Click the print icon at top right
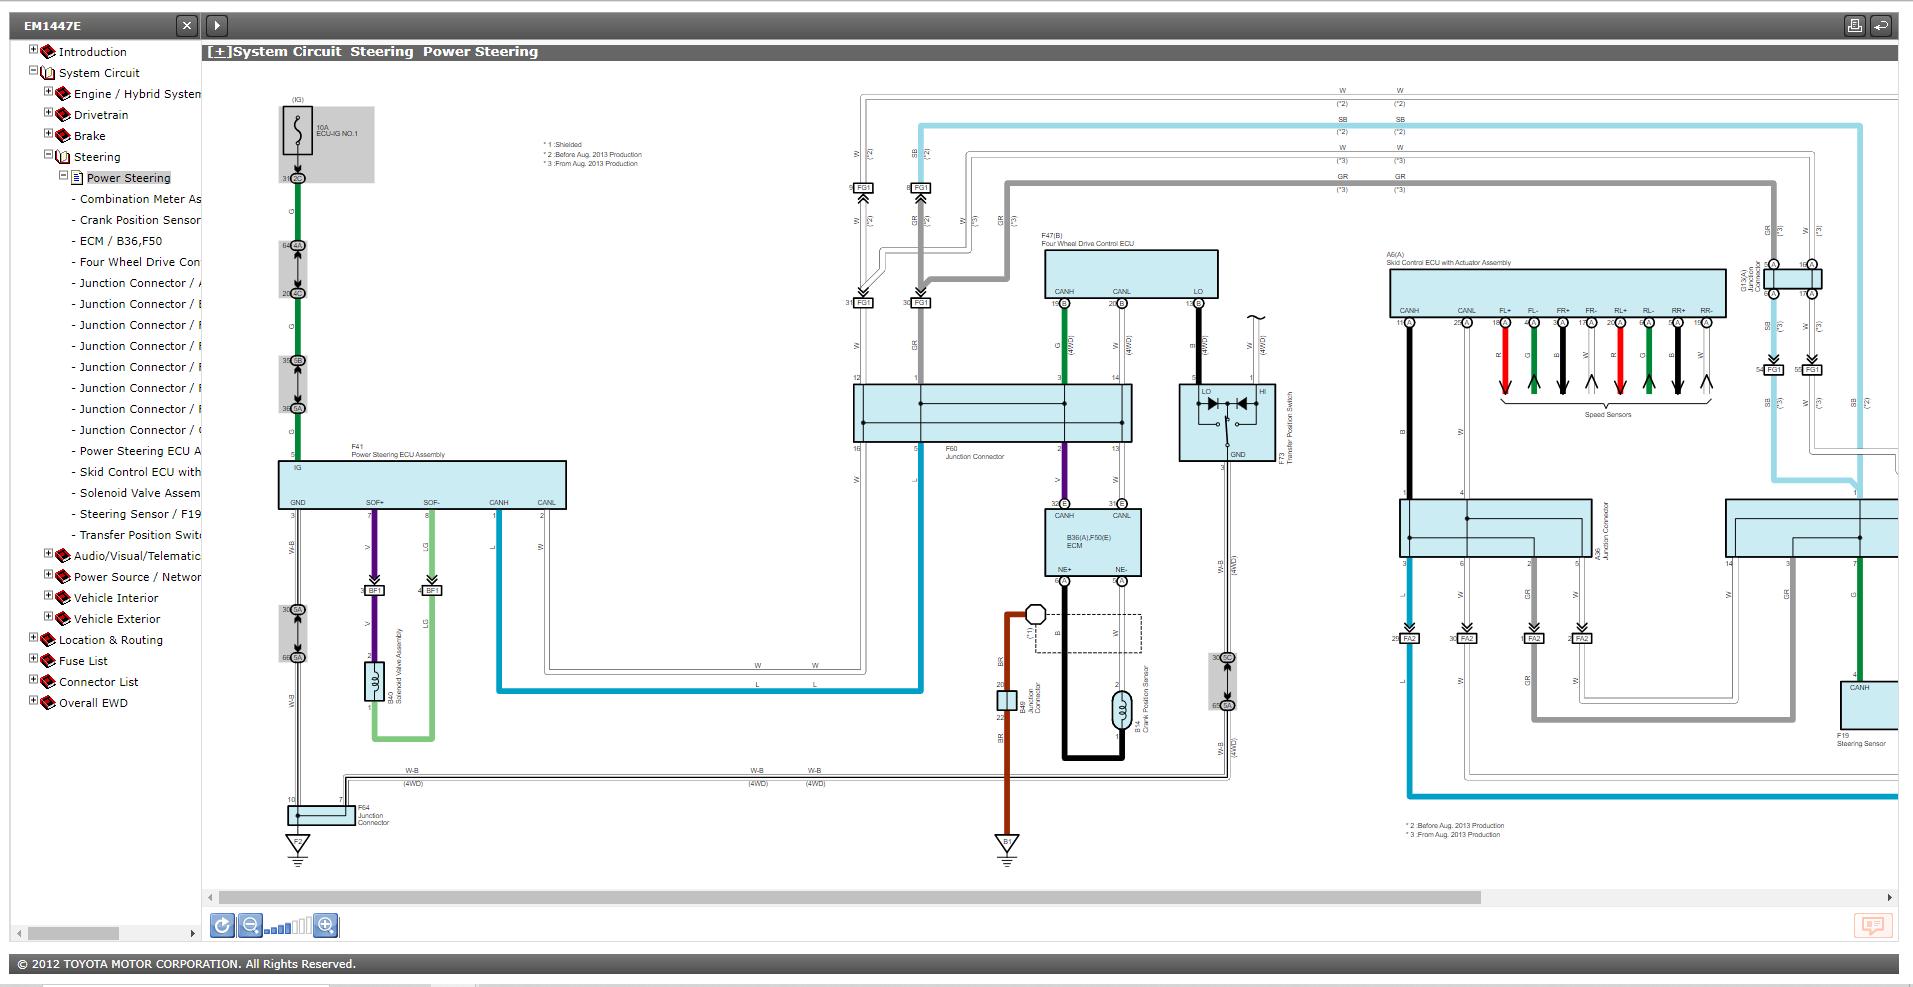The height and width of the screenshot is (987, 1913). (1854, 26)
